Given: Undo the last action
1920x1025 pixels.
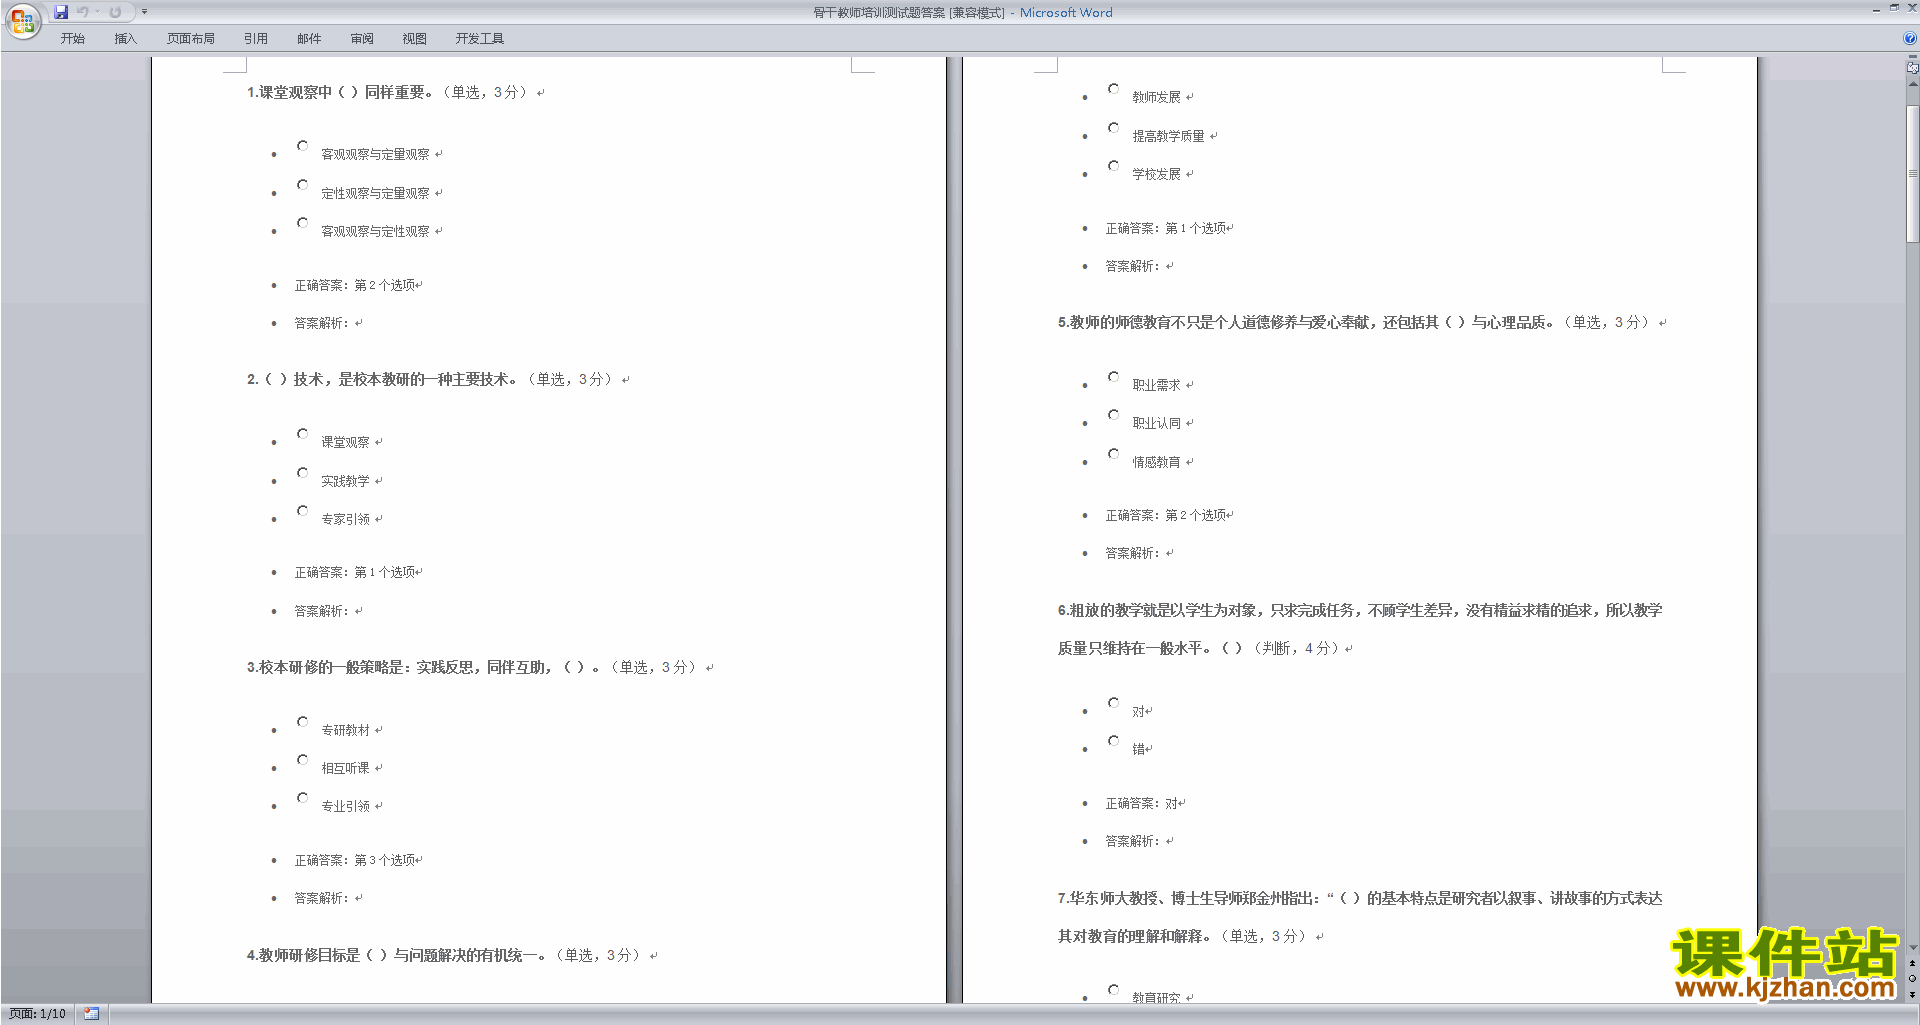Looking at the screenshot, I should [x=83, y=12].
